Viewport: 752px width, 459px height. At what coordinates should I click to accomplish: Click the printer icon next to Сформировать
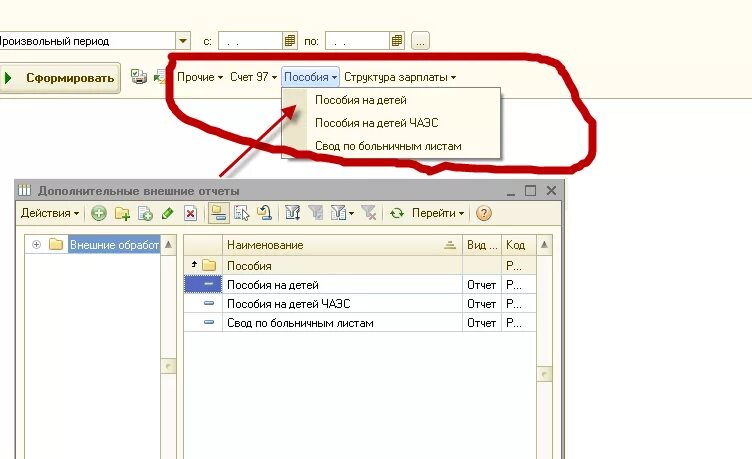pos(139,77)
